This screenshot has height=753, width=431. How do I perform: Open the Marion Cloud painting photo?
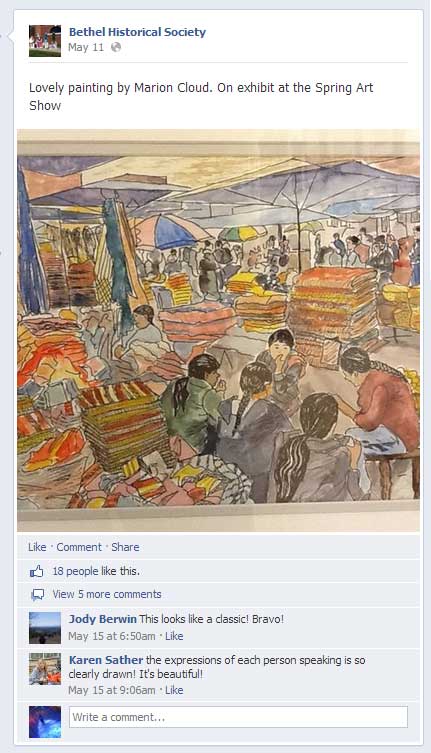218,330
